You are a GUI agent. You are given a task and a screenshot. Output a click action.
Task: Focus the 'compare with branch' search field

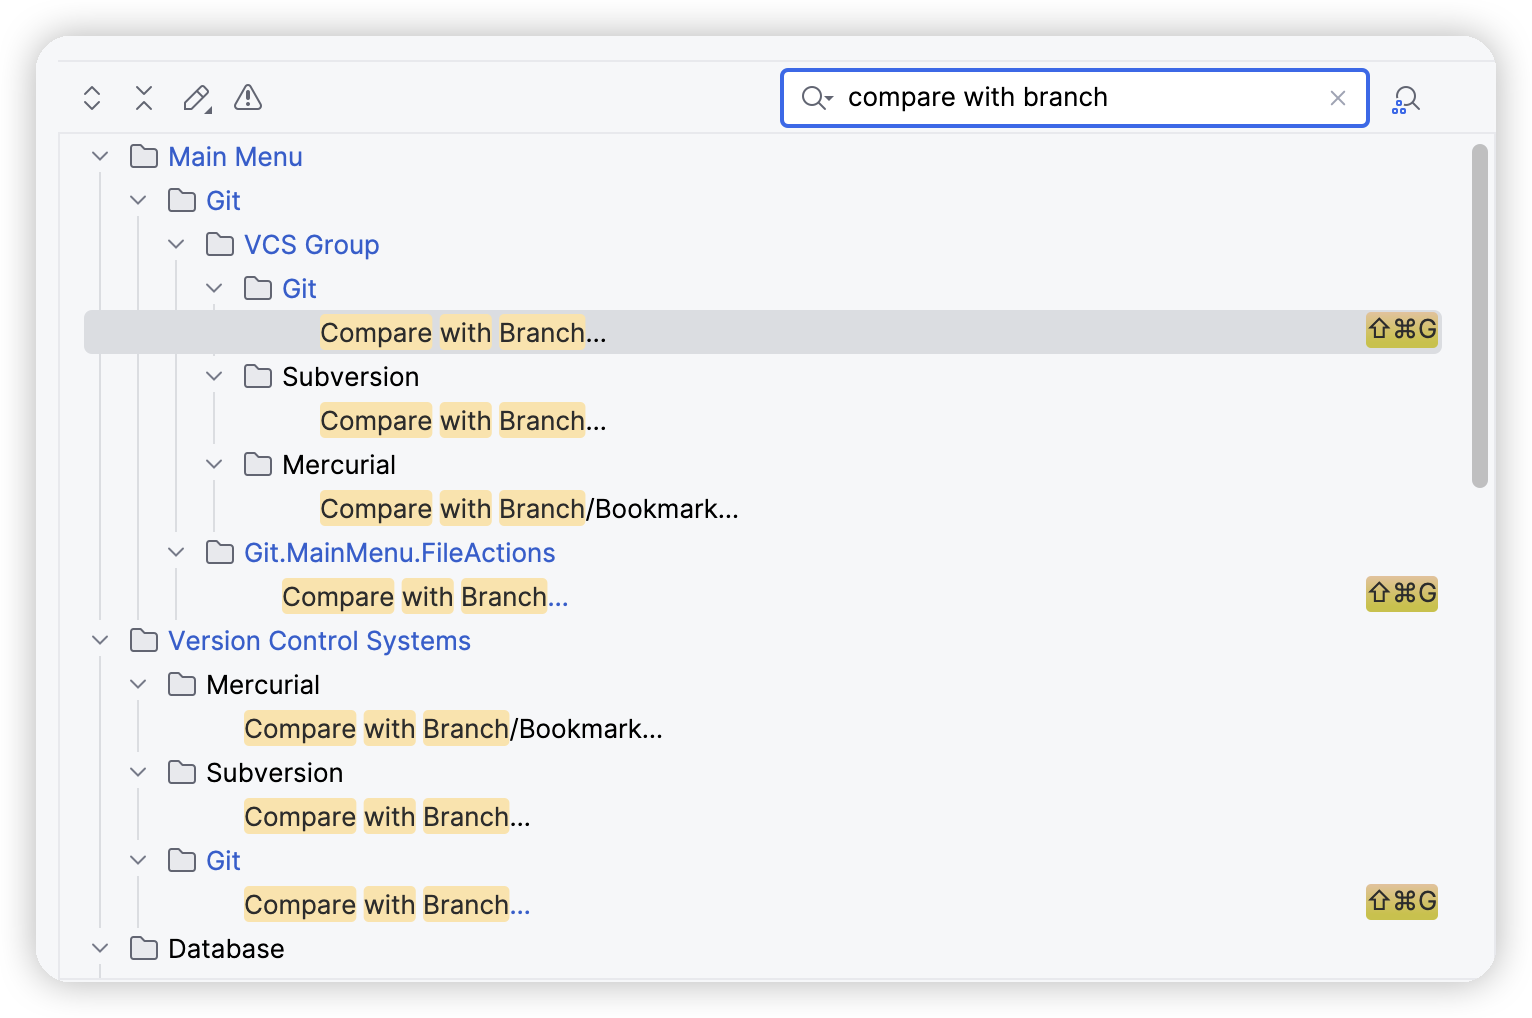pos(1075,98)
